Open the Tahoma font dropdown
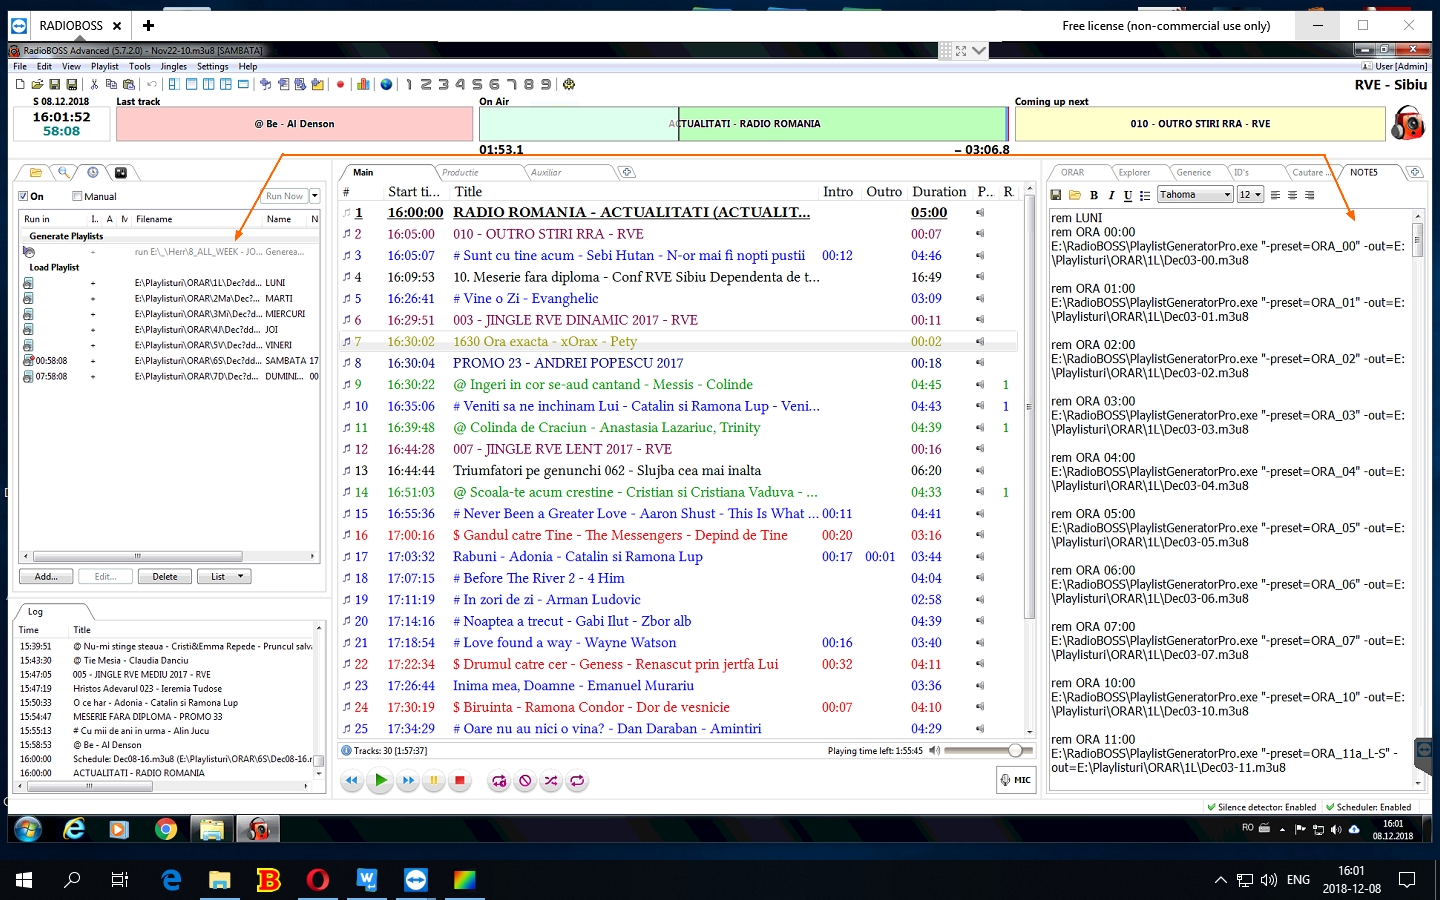The image size is (1440, 900). 1195,195
